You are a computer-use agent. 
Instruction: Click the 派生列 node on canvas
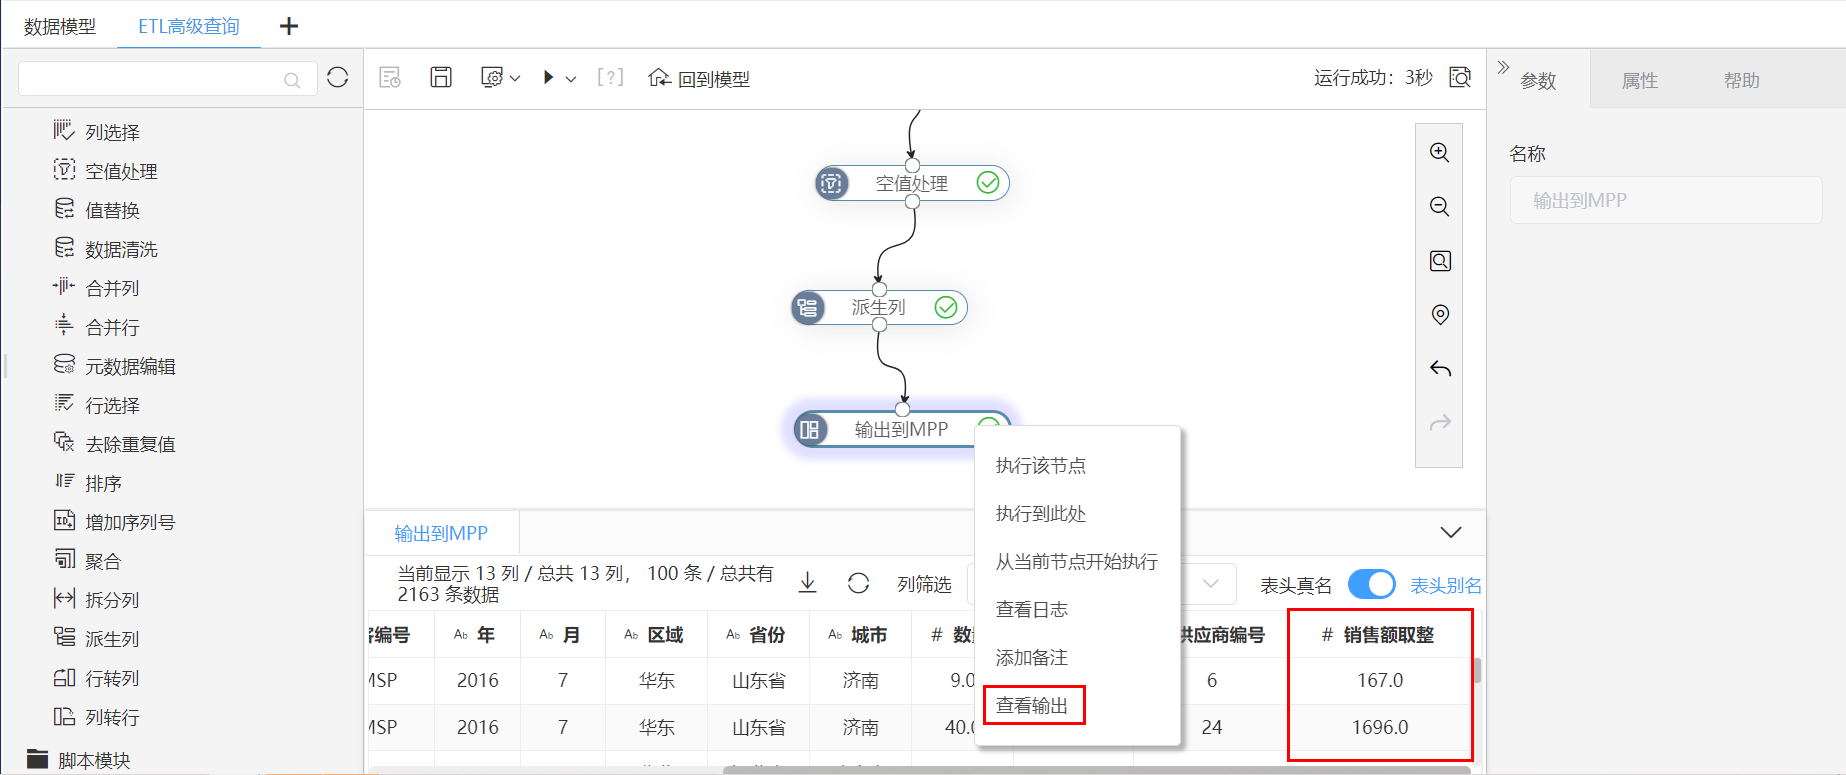879,307
